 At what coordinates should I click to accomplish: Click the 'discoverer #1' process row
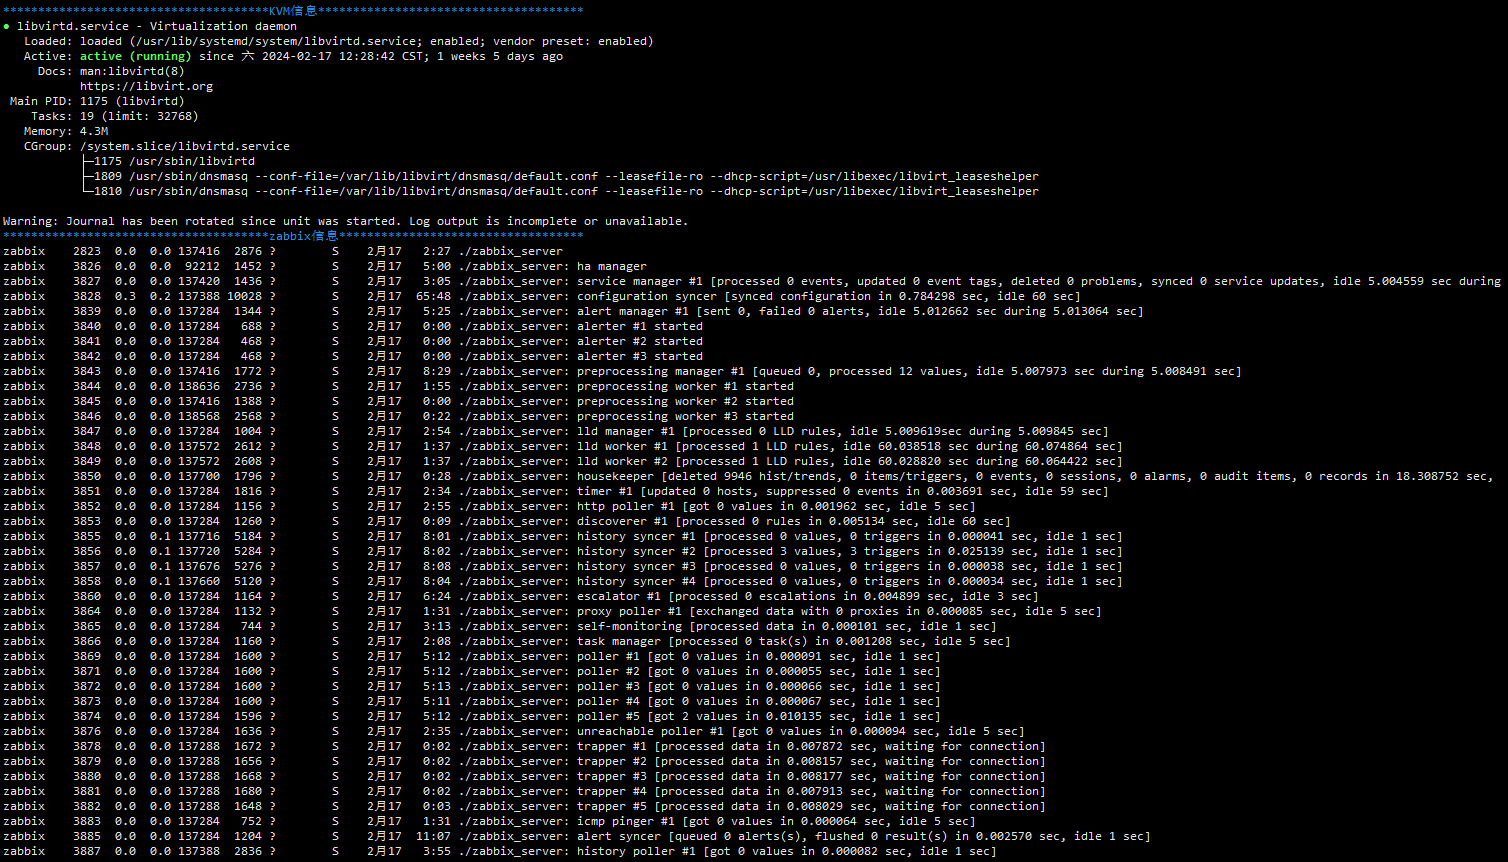coord(507,521)
